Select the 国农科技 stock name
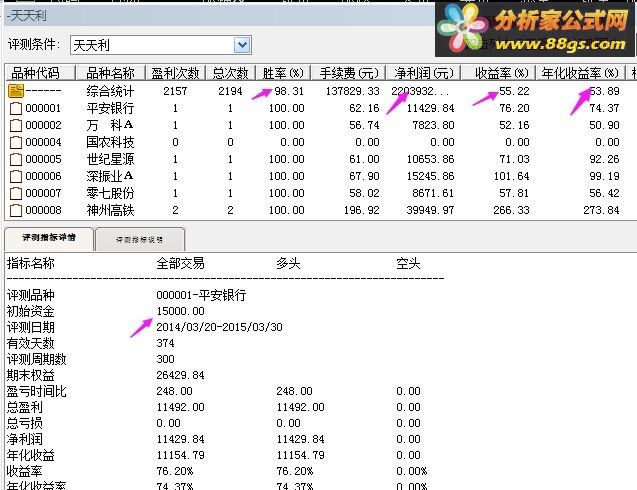 pos(110,142)
